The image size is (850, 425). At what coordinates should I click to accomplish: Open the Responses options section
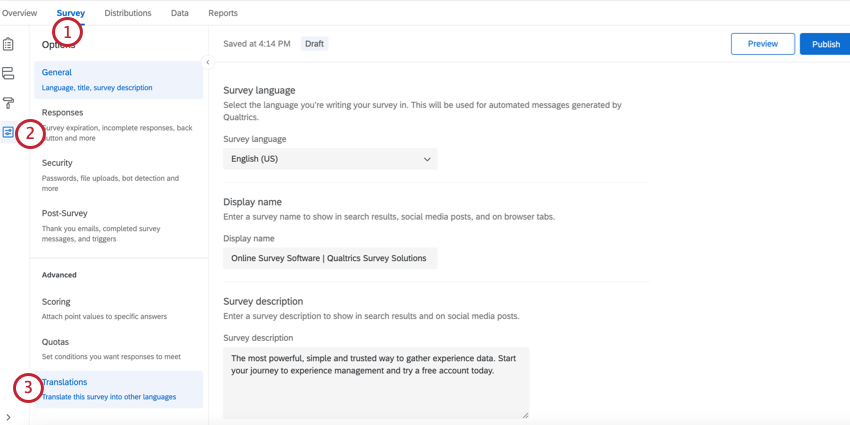pyautogui.click(x=118, y=125)
